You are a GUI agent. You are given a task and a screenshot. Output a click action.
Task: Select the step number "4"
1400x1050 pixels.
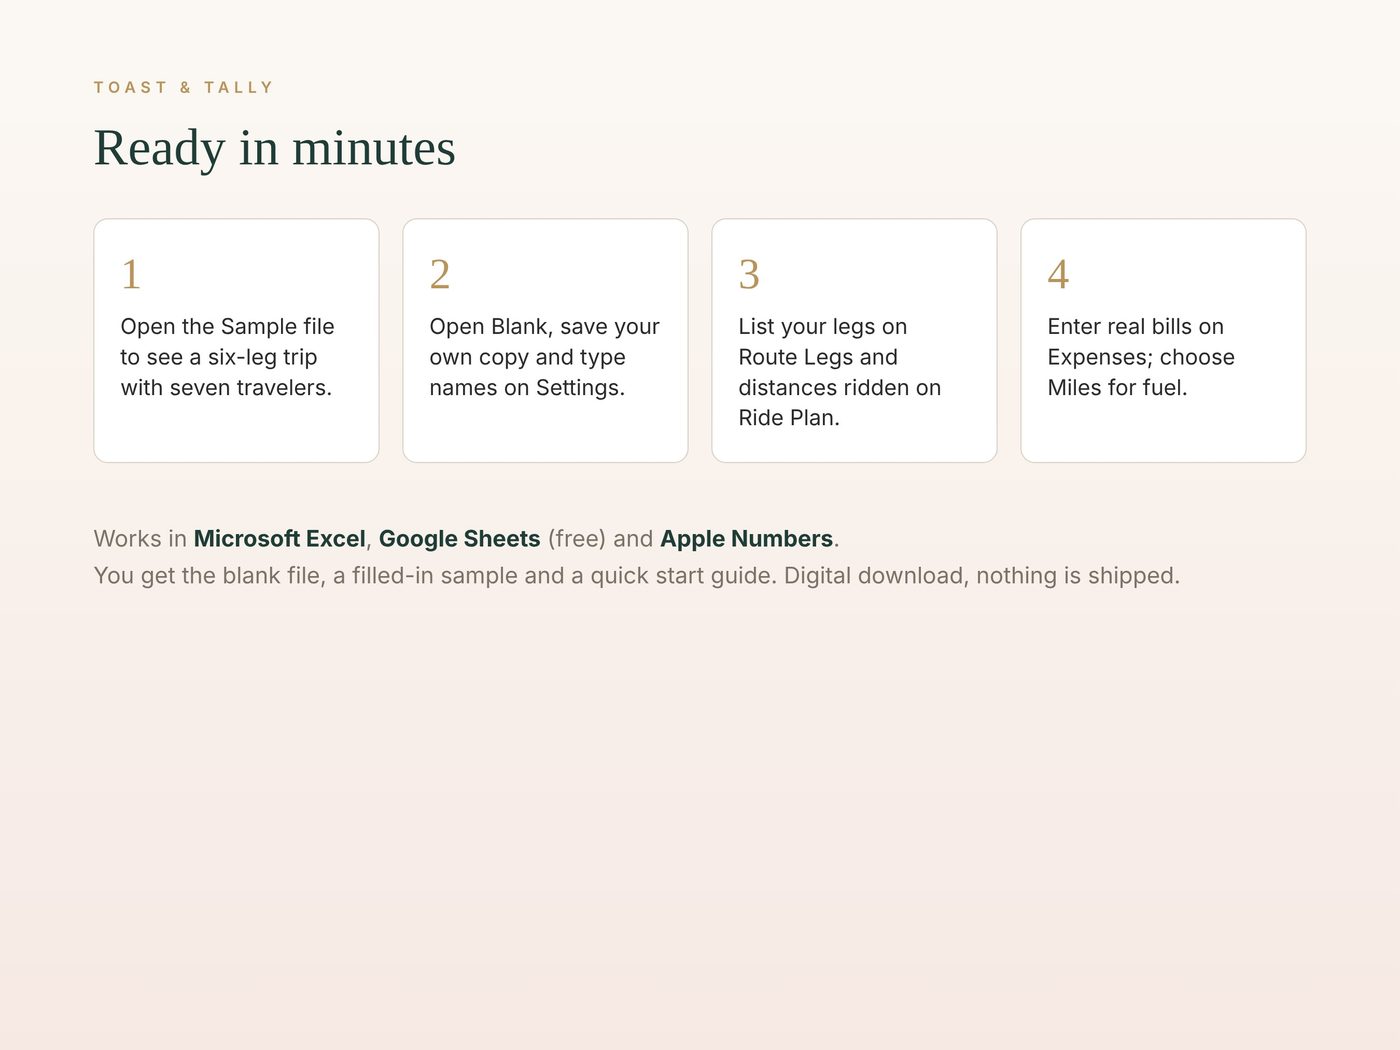click(x=1058, y=274)
